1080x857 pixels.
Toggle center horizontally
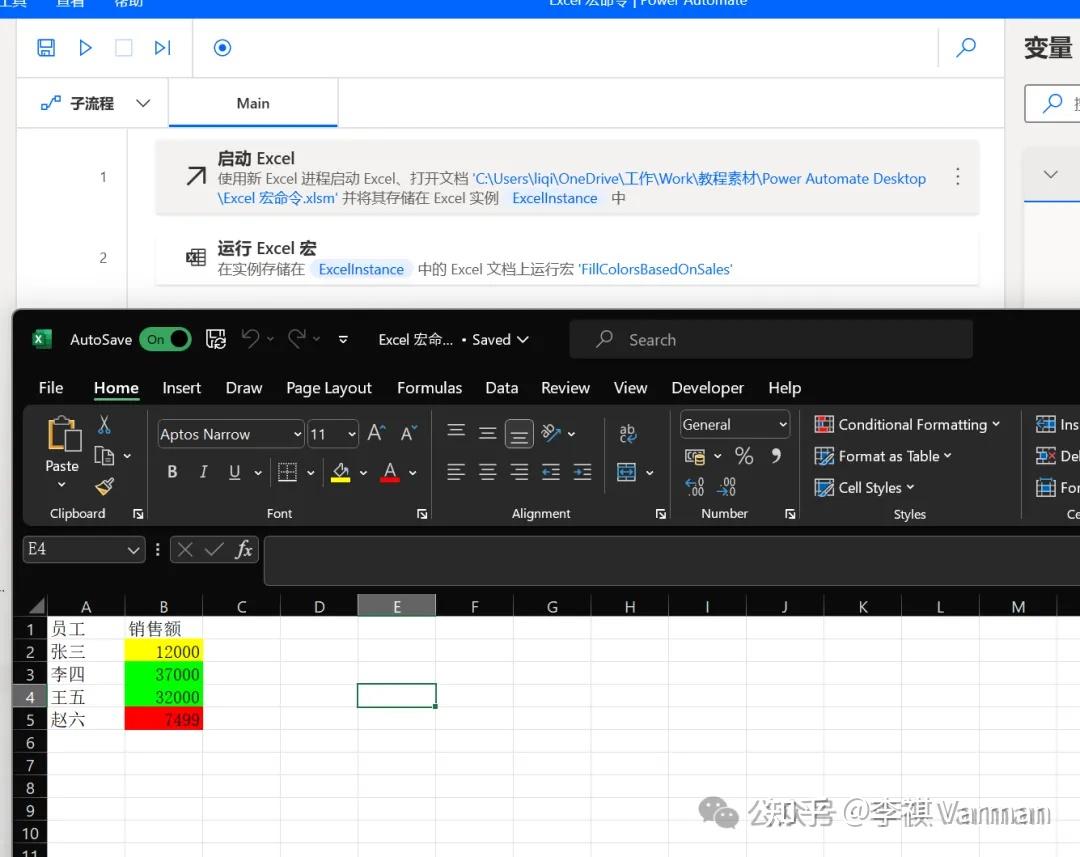click(488, 472)
